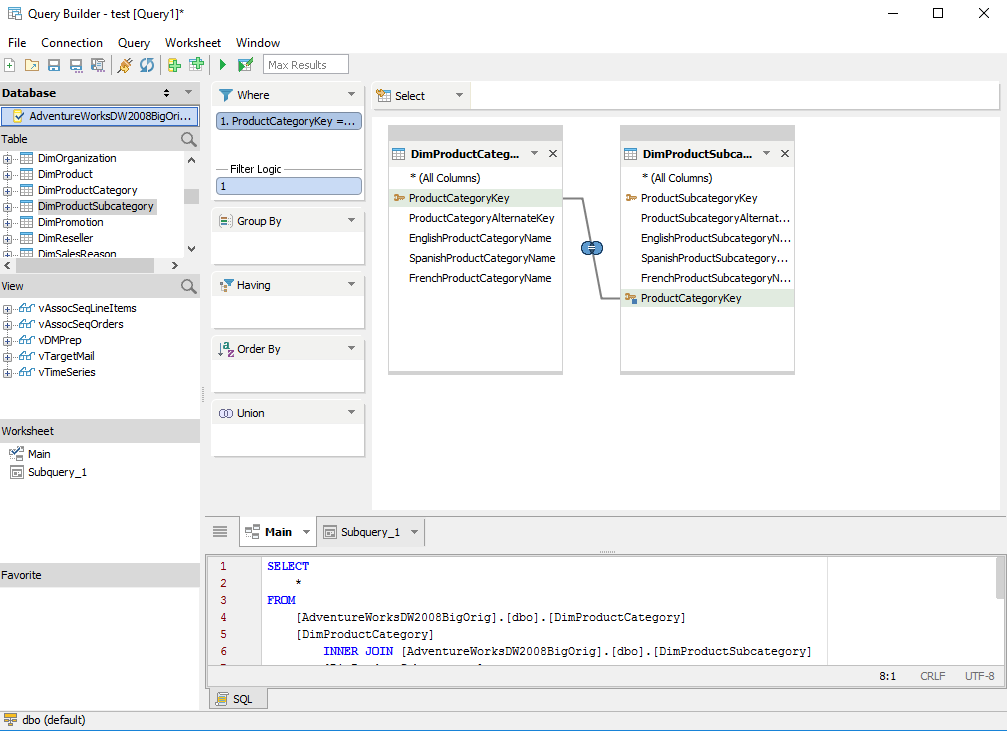This screenshot has height=731, width=1007.
Task: Click inside the Max Results field
Action: point(305,64)
